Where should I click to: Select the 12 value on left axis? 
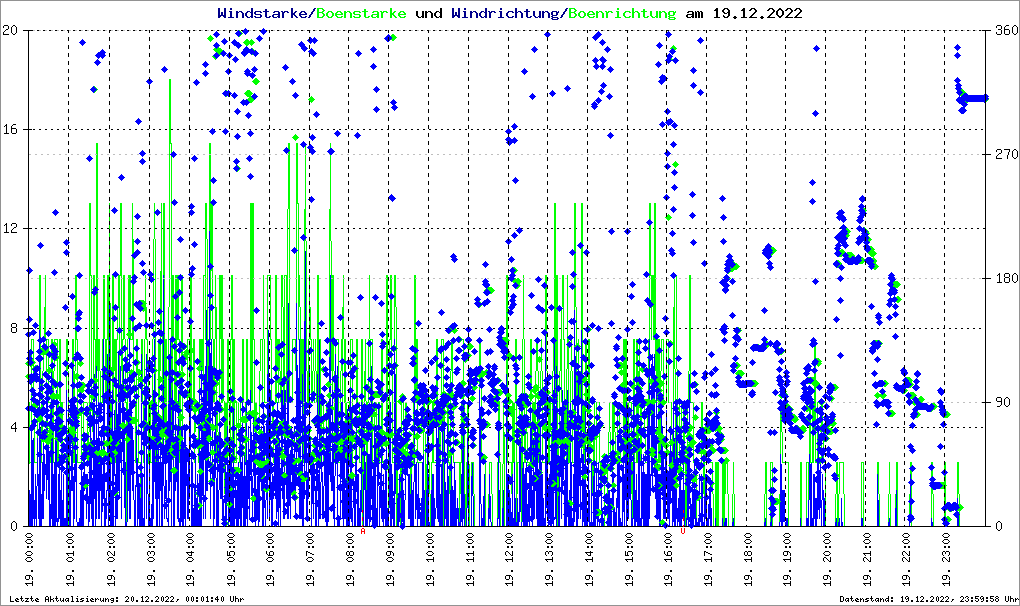click(13, 229)
